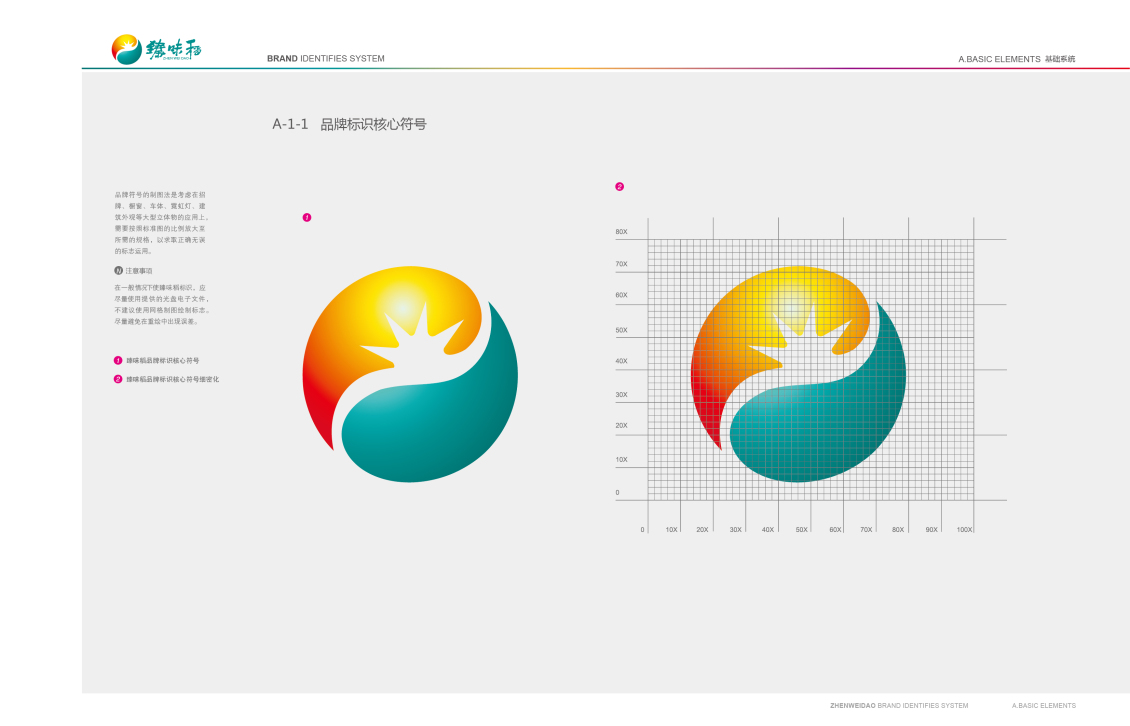Click the "40X" label on the vertical axis

pos(621,361)
